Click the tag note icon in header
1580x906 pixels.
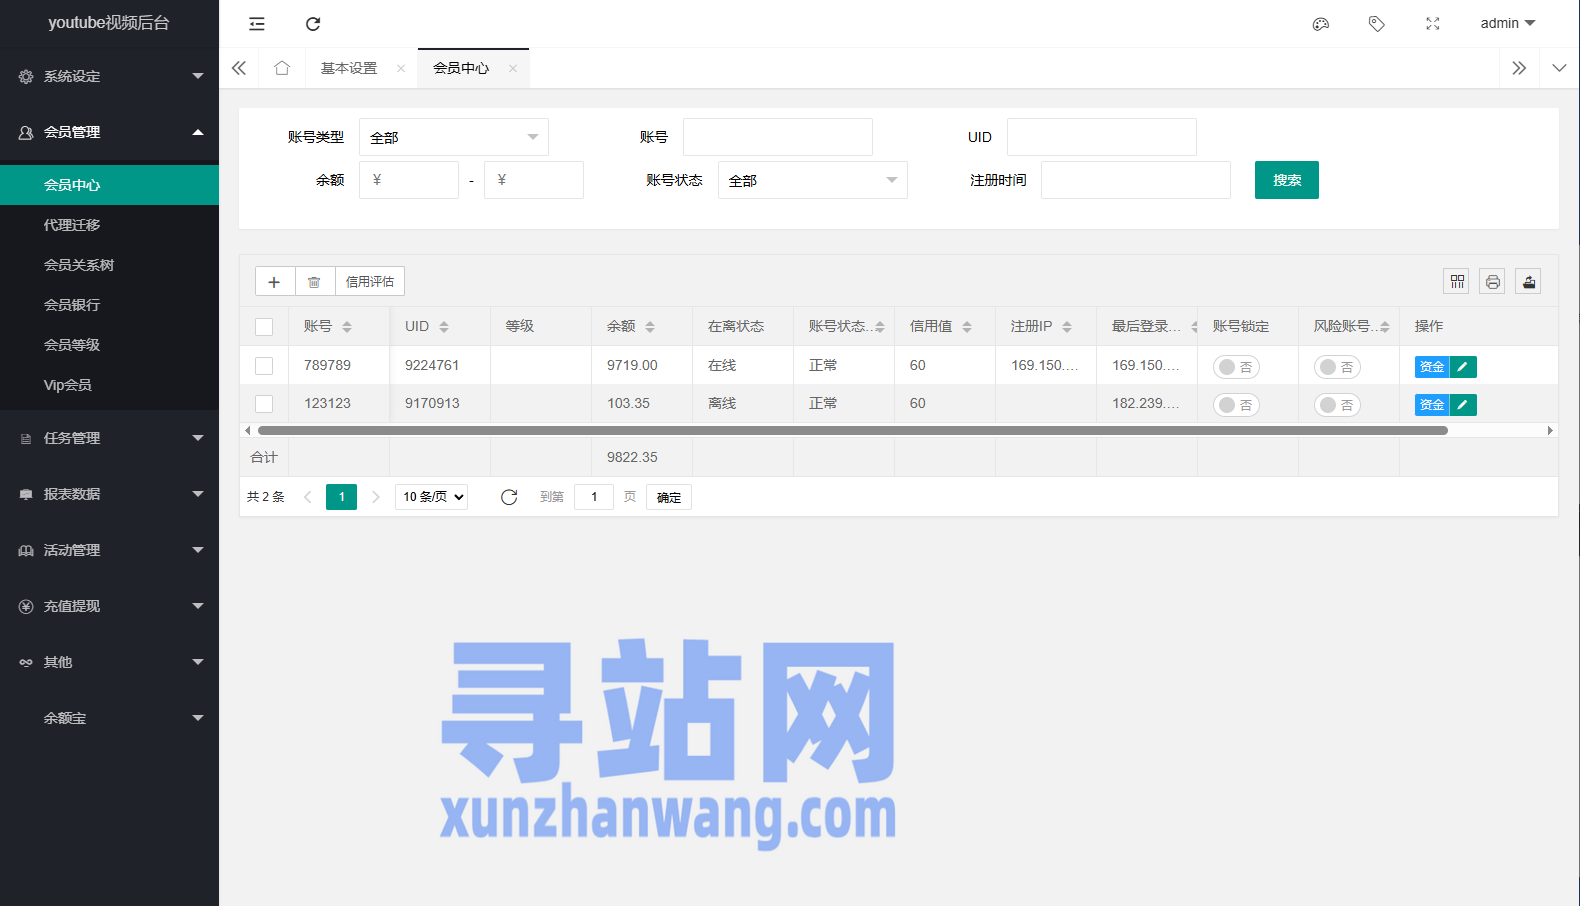point(1377,24)
